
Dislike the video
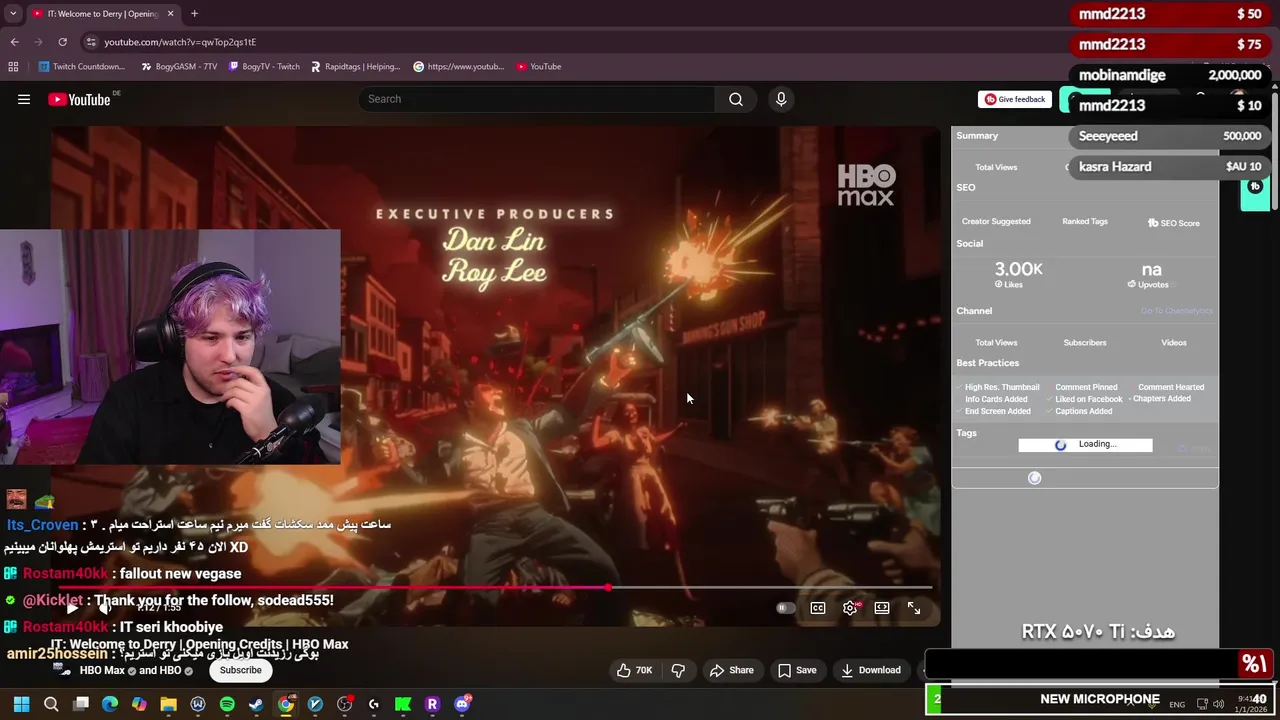point(678,670)
